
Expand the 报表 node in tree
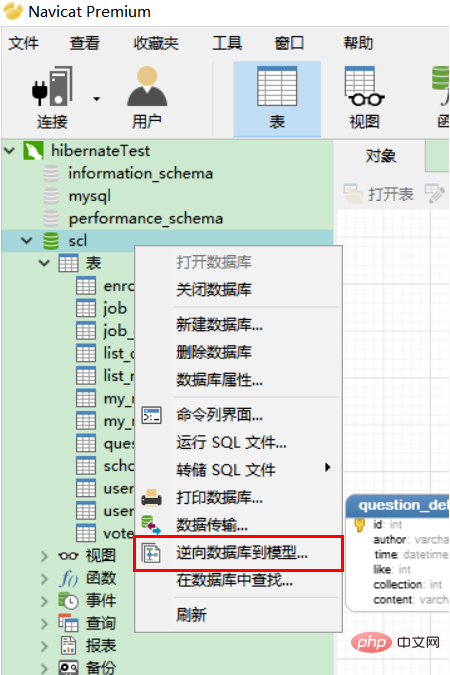tap(44, 646)
